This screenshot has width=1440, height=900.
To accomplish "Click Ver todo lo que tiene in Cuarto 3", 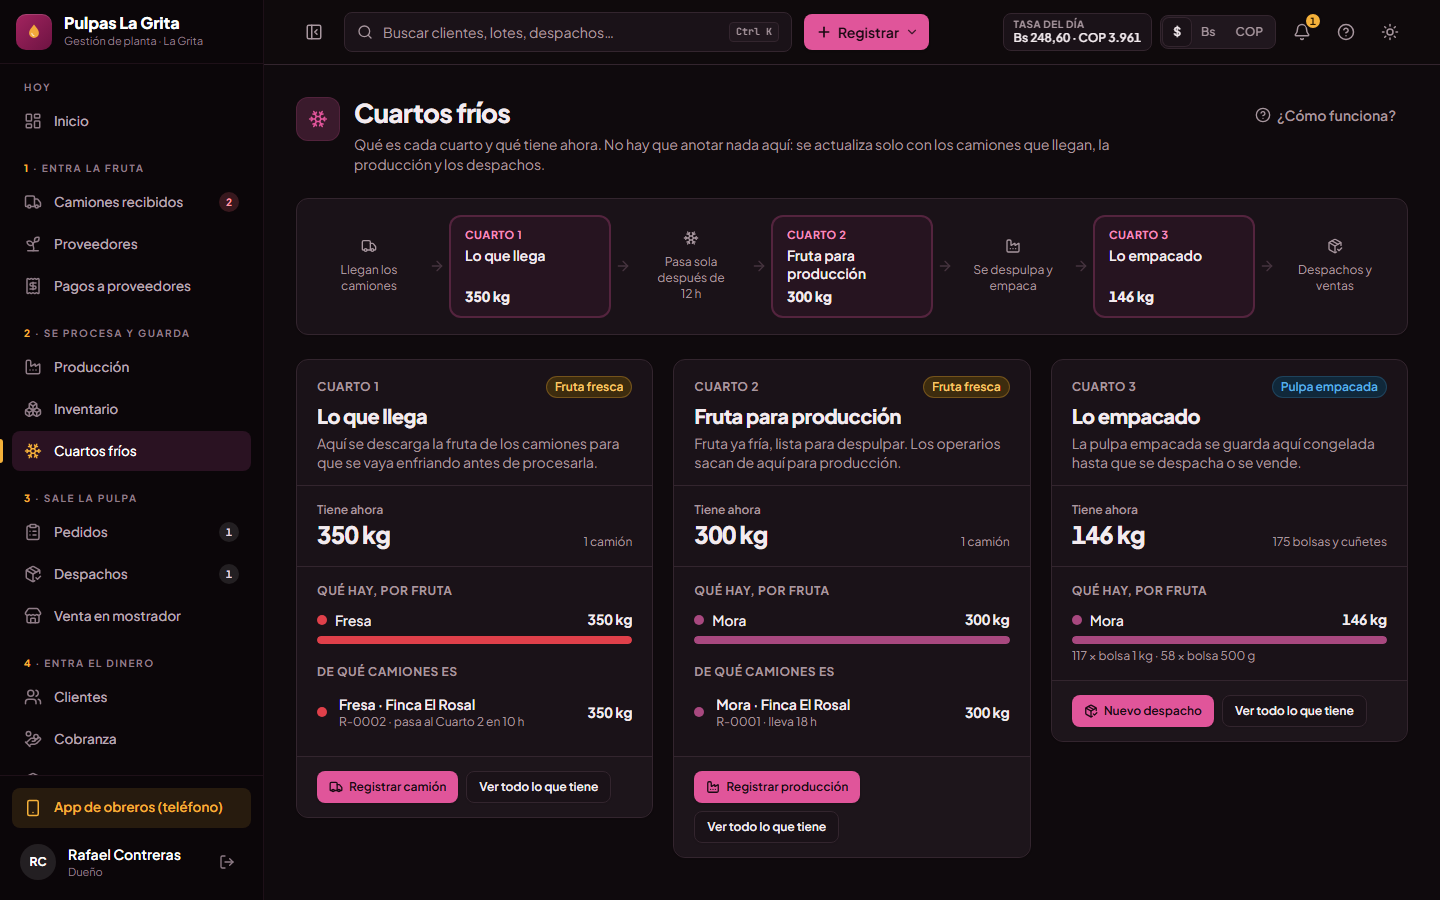I will coord(1294,711).
